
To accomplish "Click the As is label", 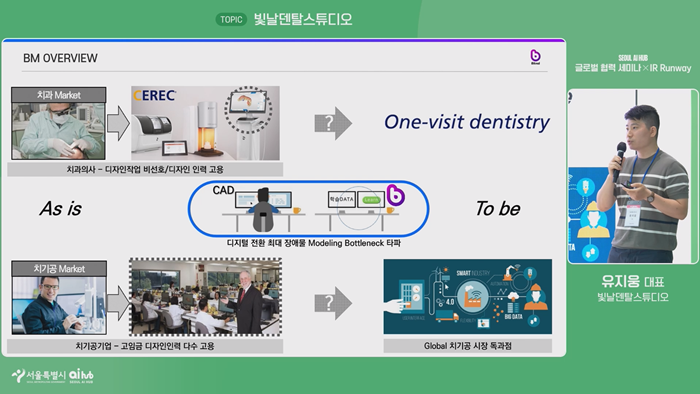I will pos(61,208).
